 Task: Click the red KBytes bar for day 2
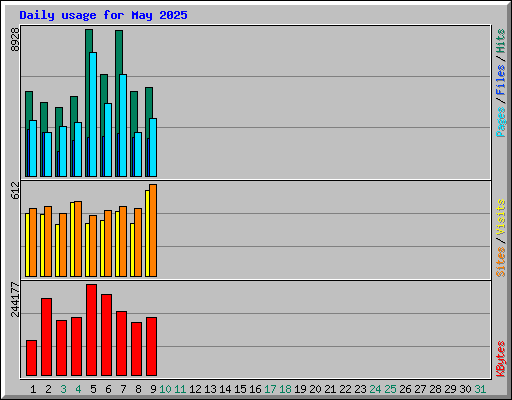click(x=46, y=337)
